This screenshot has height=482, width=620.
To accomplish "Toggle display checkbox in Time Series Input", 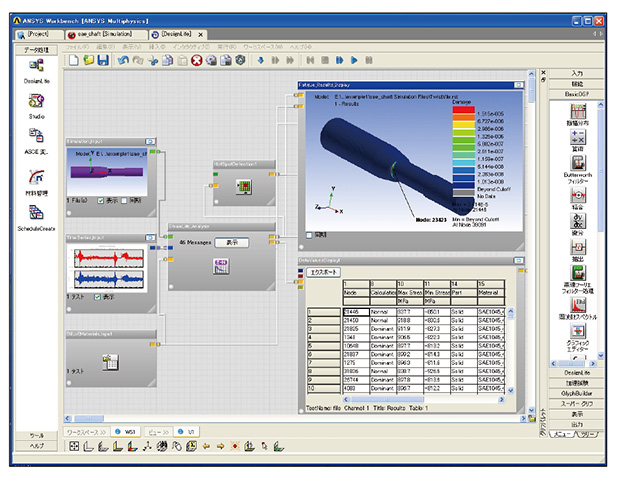I will click(x=97, y=297).
